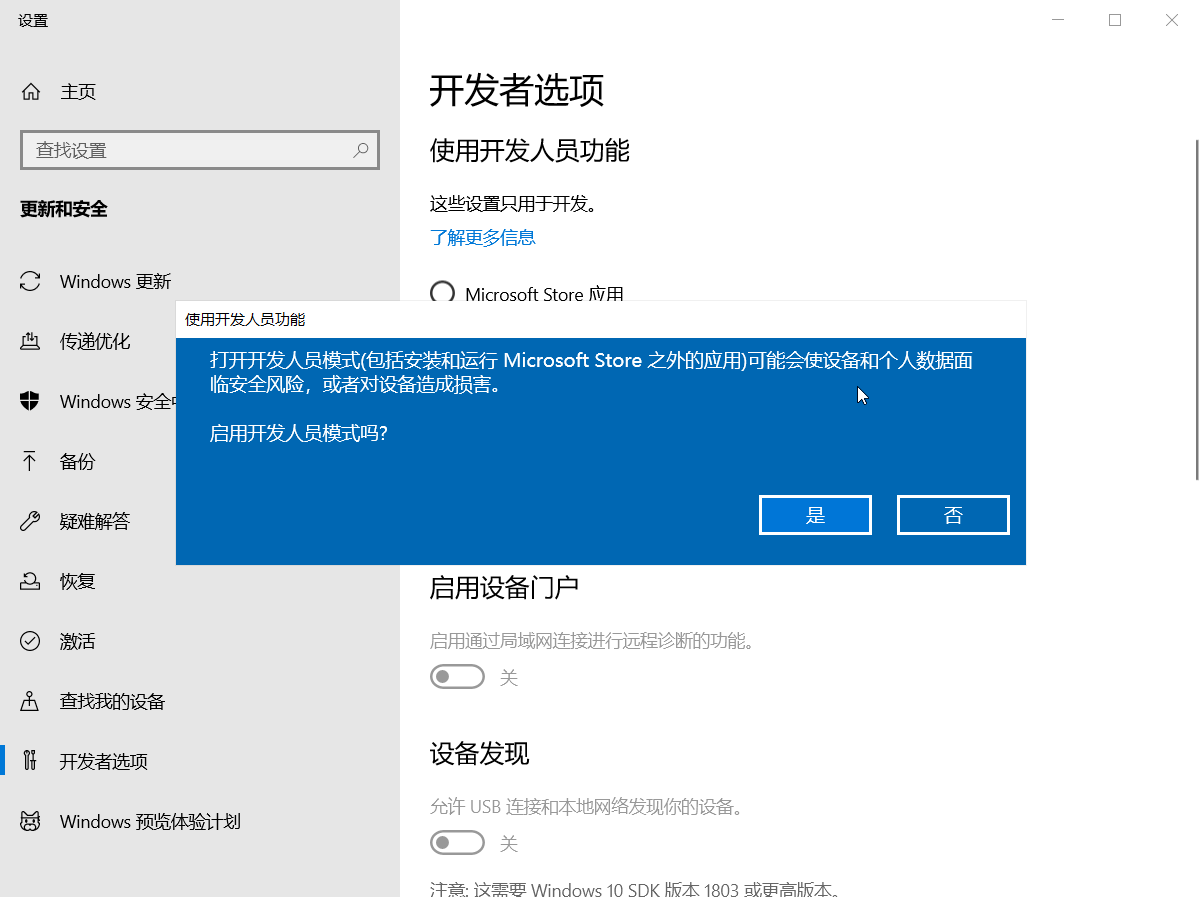
Task: Go to 主页 home icon
Action: (31, 92)
